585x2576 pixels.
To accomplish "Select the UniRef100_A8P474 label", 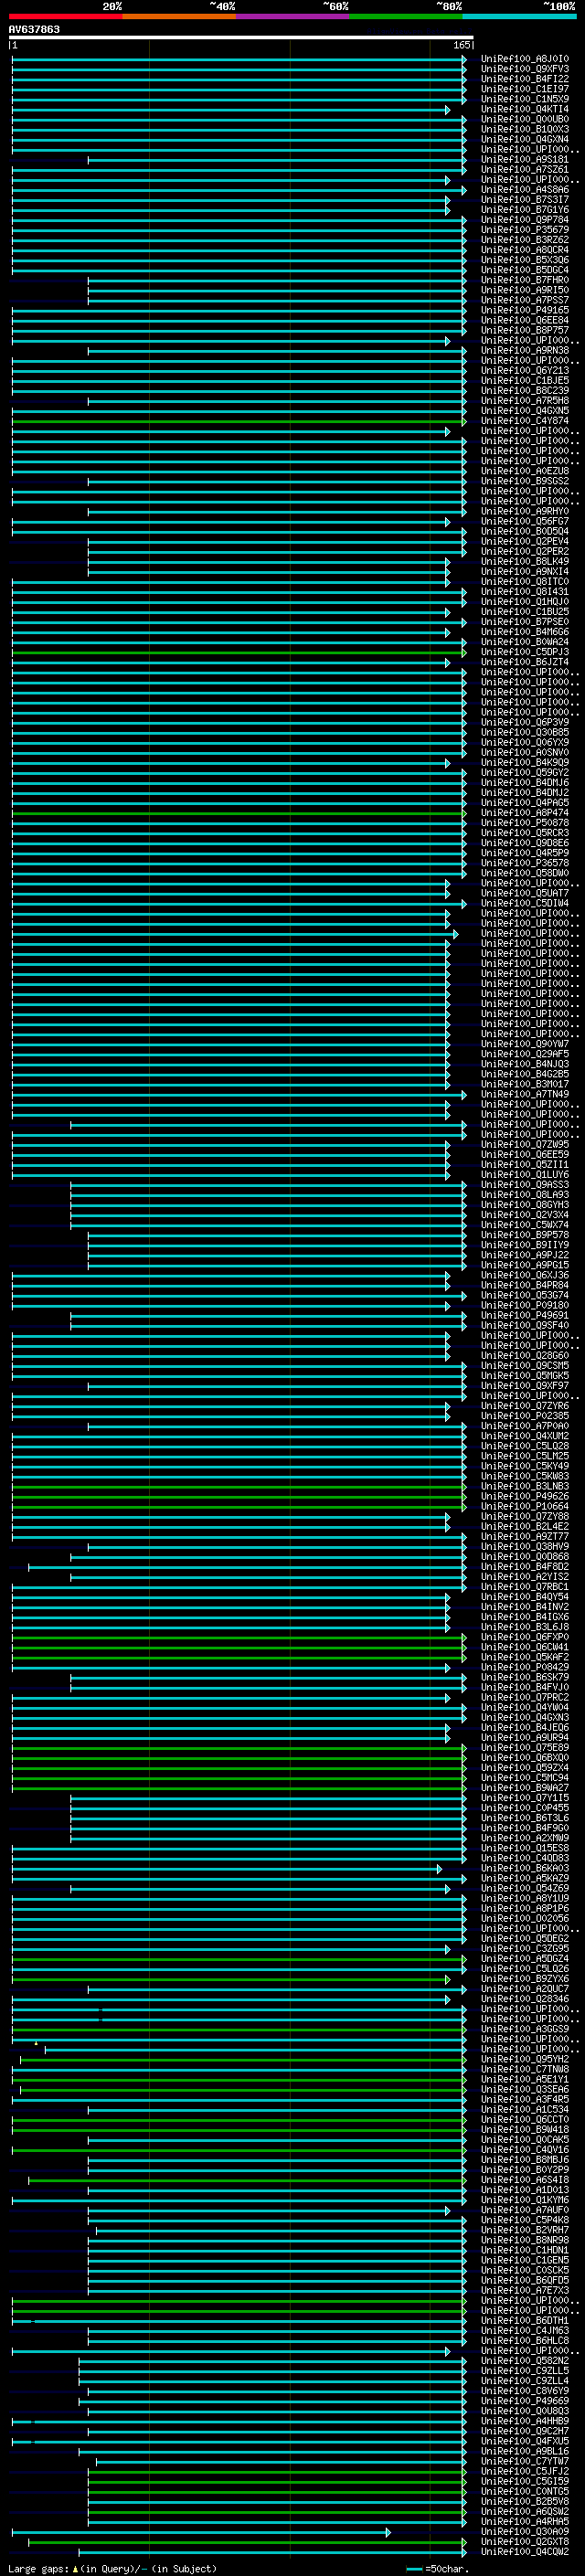I will pyautogui.click(x=524, y=813).
